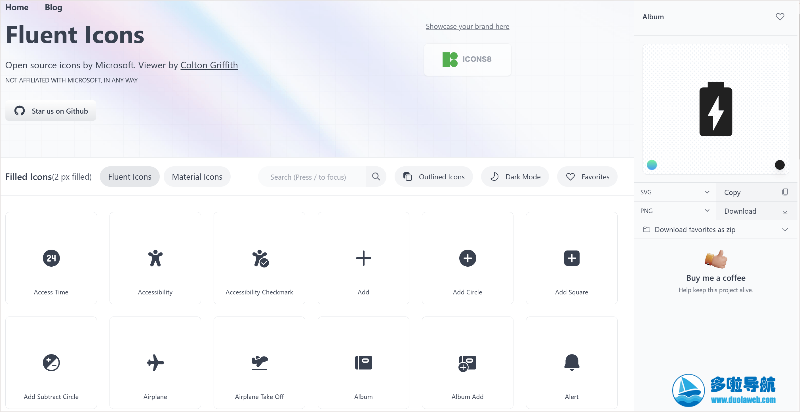Enable Dark Mode
The width and height of the screenshot is (800, 412).
click(x=515, y=177)
